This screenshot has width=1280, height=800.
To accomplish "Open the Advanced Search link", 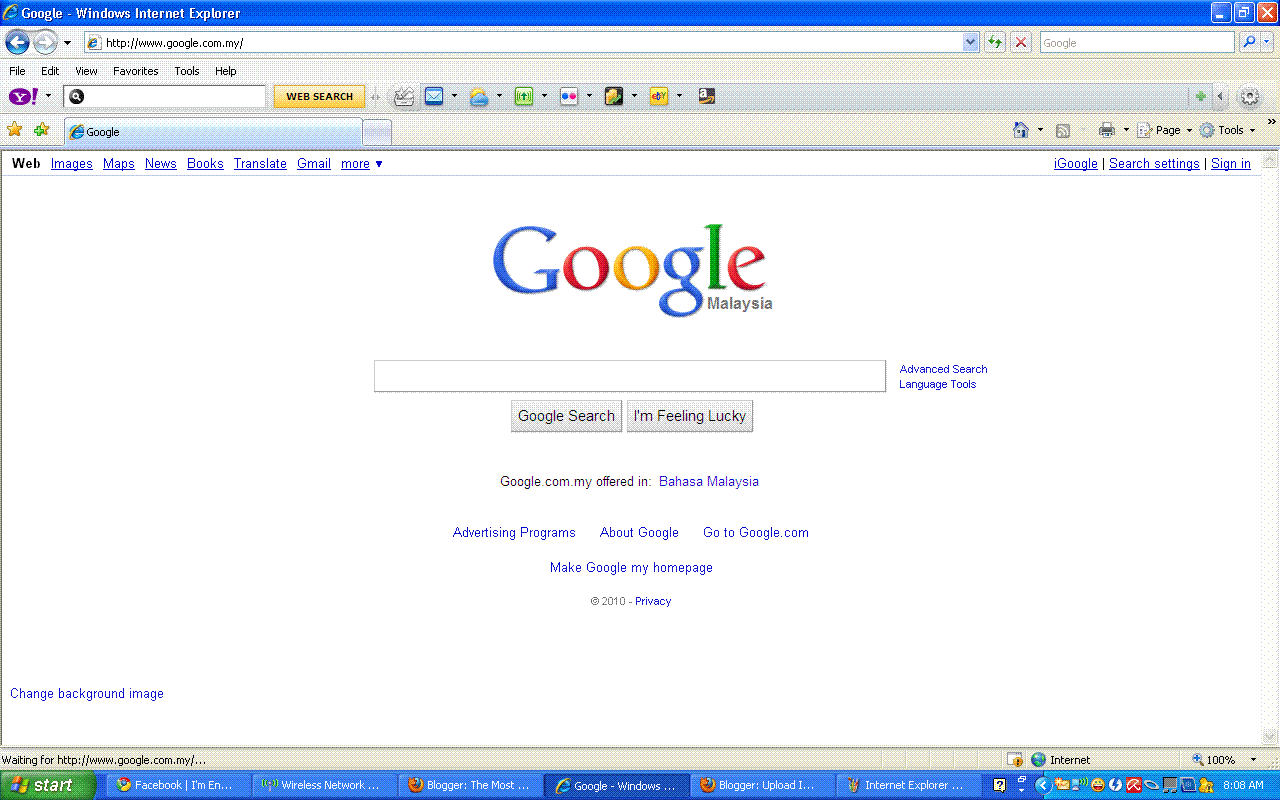I will 943,369.
